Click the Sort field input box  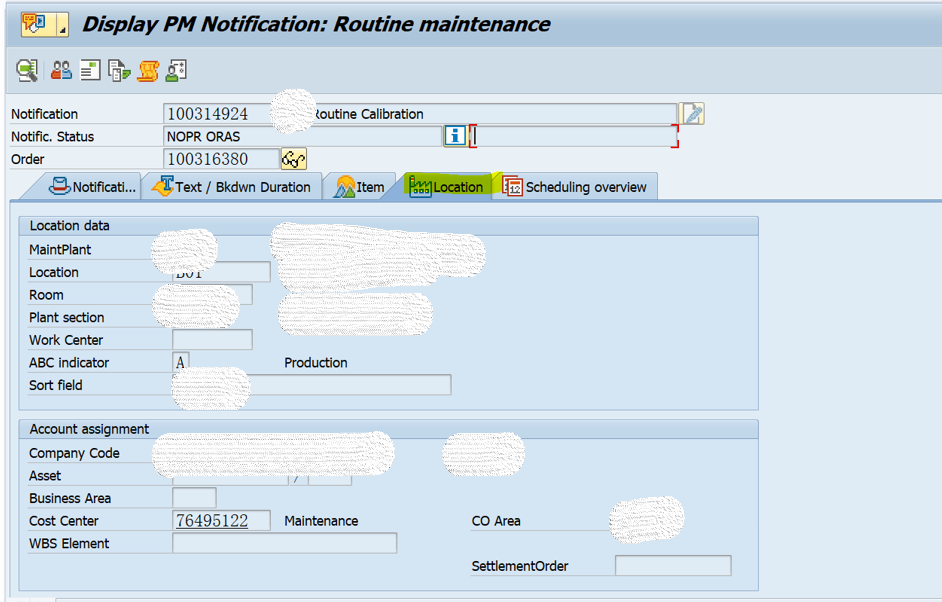312,385
